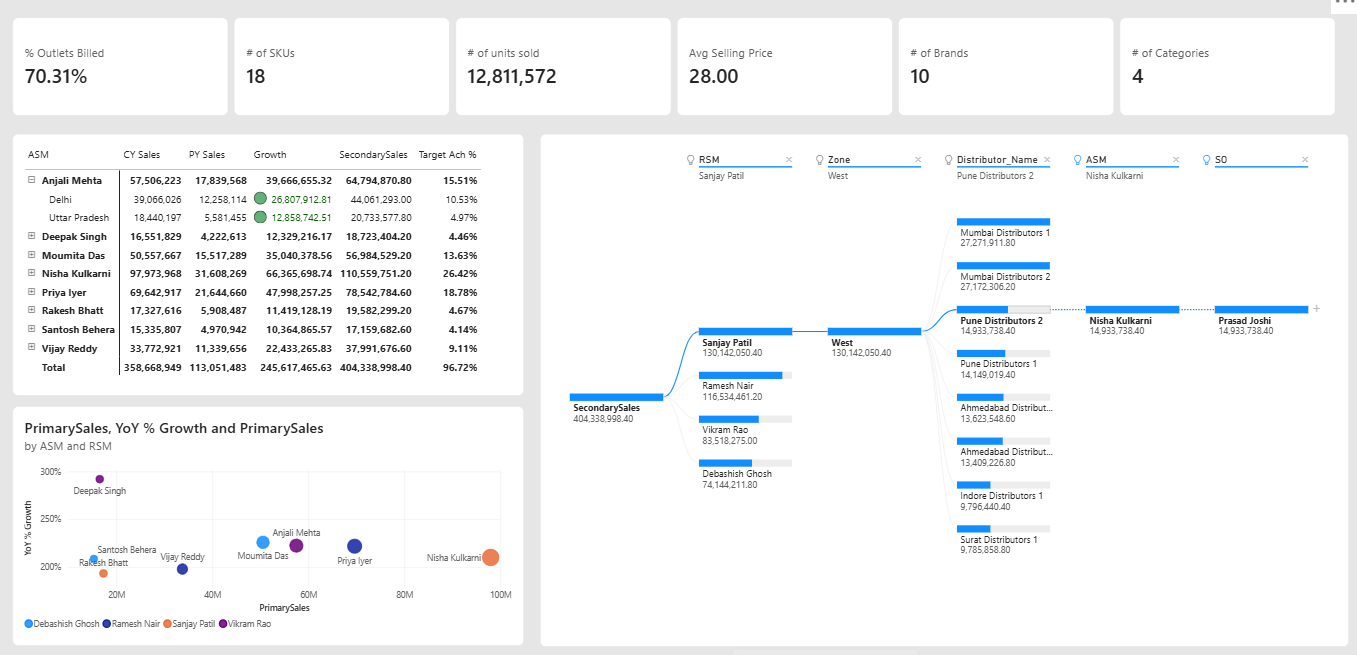The height and width of the screenshot is (655, 1357).
Task: Click the green indicator circle for Delhi growth
Action: pos(261,199)
